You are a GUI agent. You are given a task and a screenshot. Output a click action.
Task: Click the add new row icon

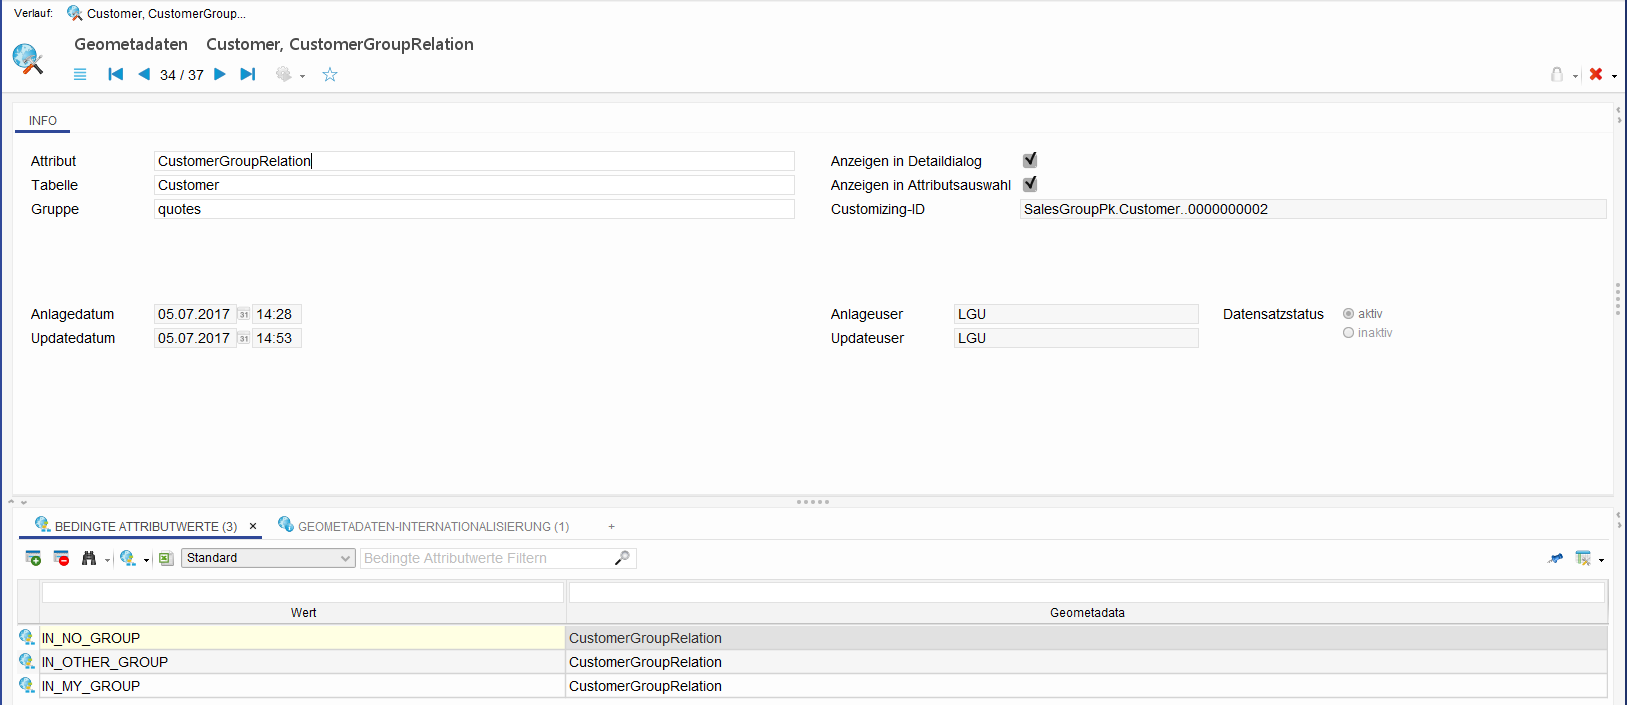pyautogui.click(x=33, y=558)
